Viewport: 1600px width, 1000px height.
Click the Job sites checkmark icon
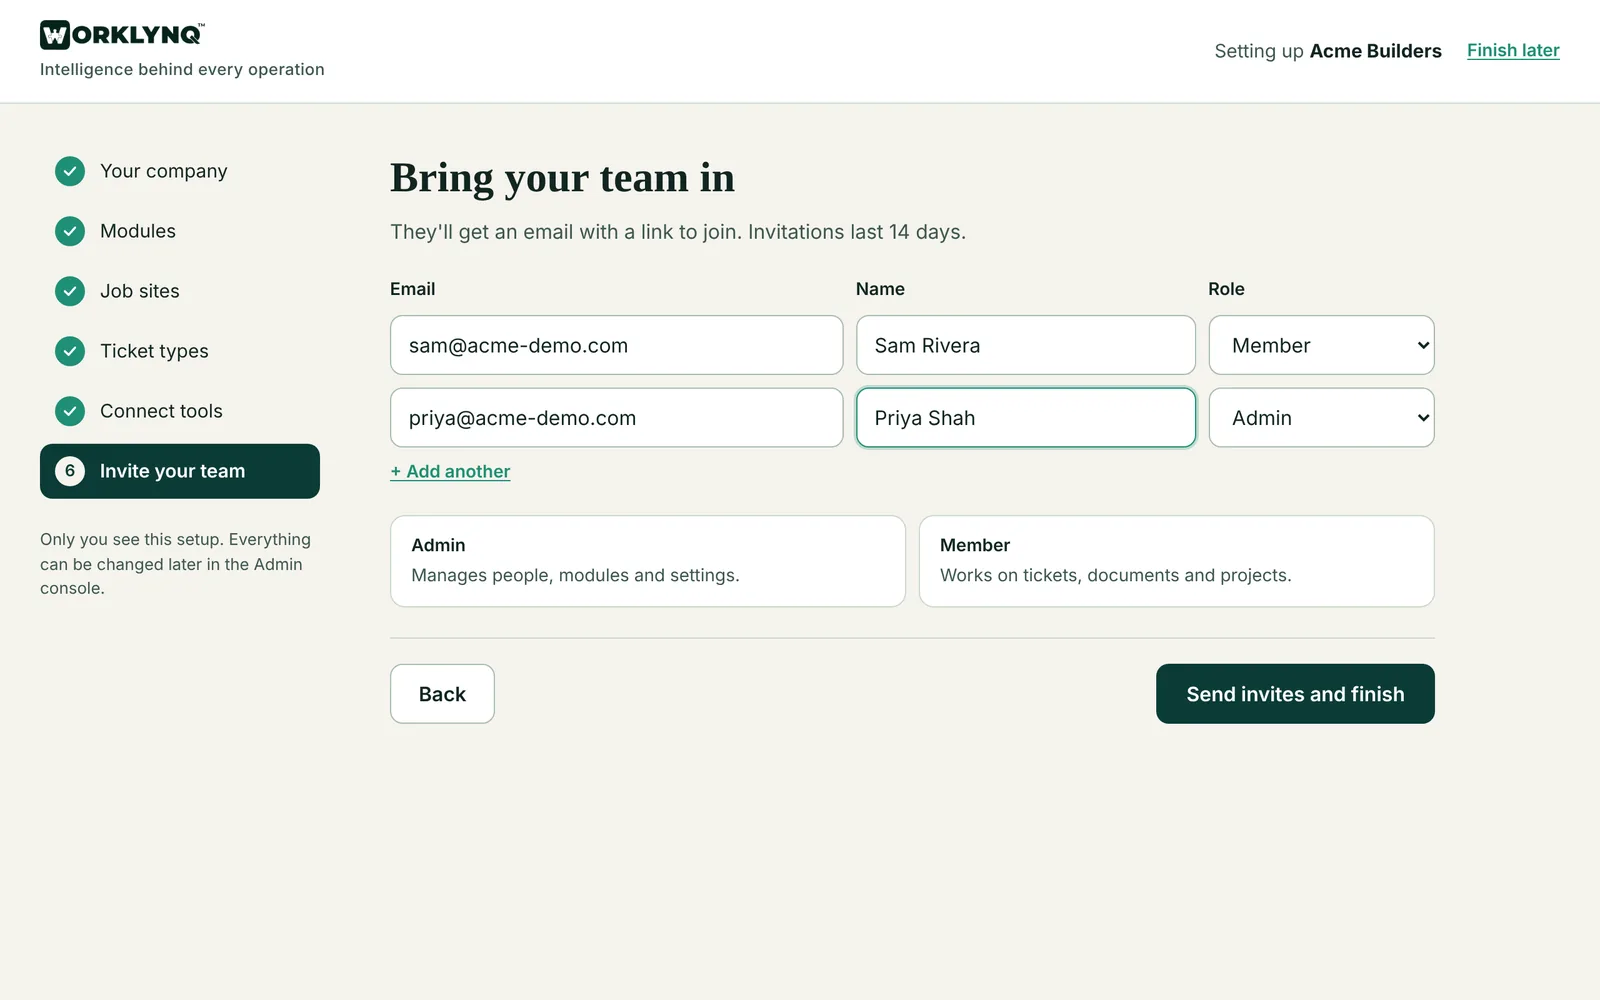(x=70, y=291)
